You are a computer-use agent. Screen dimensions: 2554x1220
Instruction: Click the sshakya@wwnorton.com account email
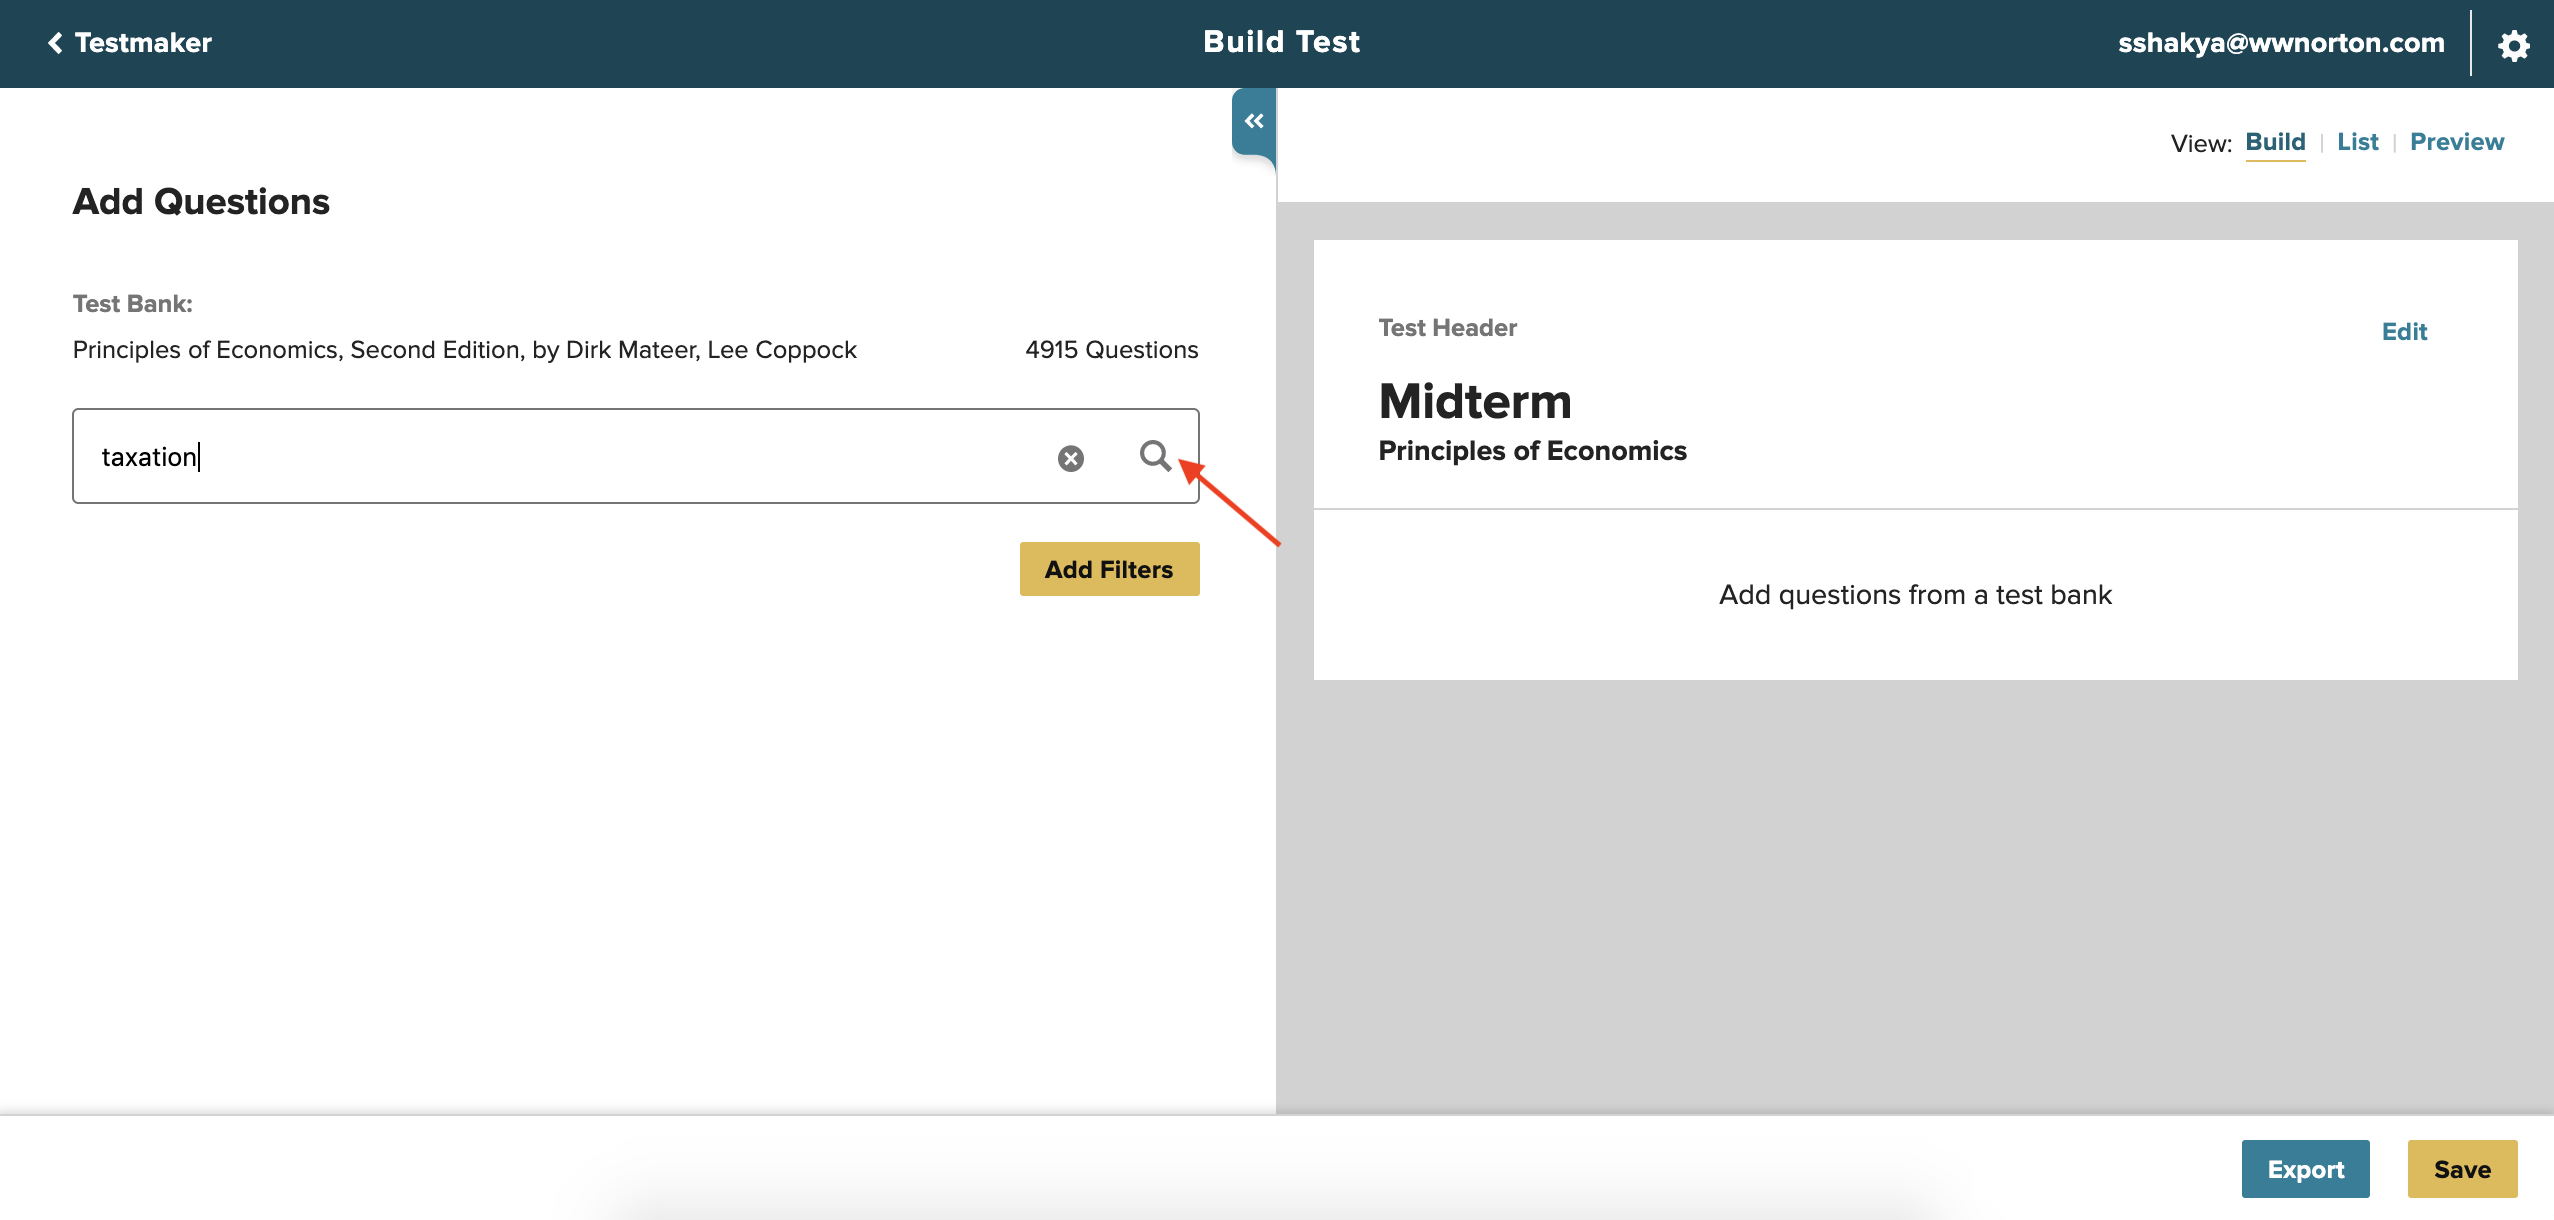point(2280,43)
